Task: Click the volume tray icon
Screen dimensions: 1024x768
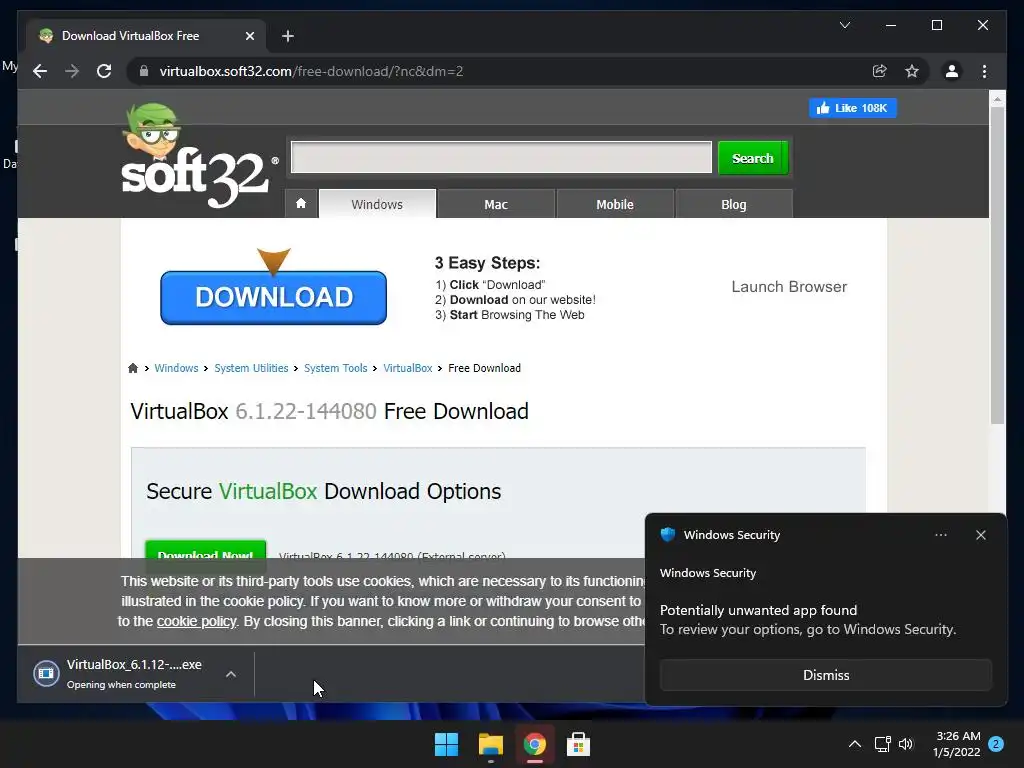Action: 906,744
